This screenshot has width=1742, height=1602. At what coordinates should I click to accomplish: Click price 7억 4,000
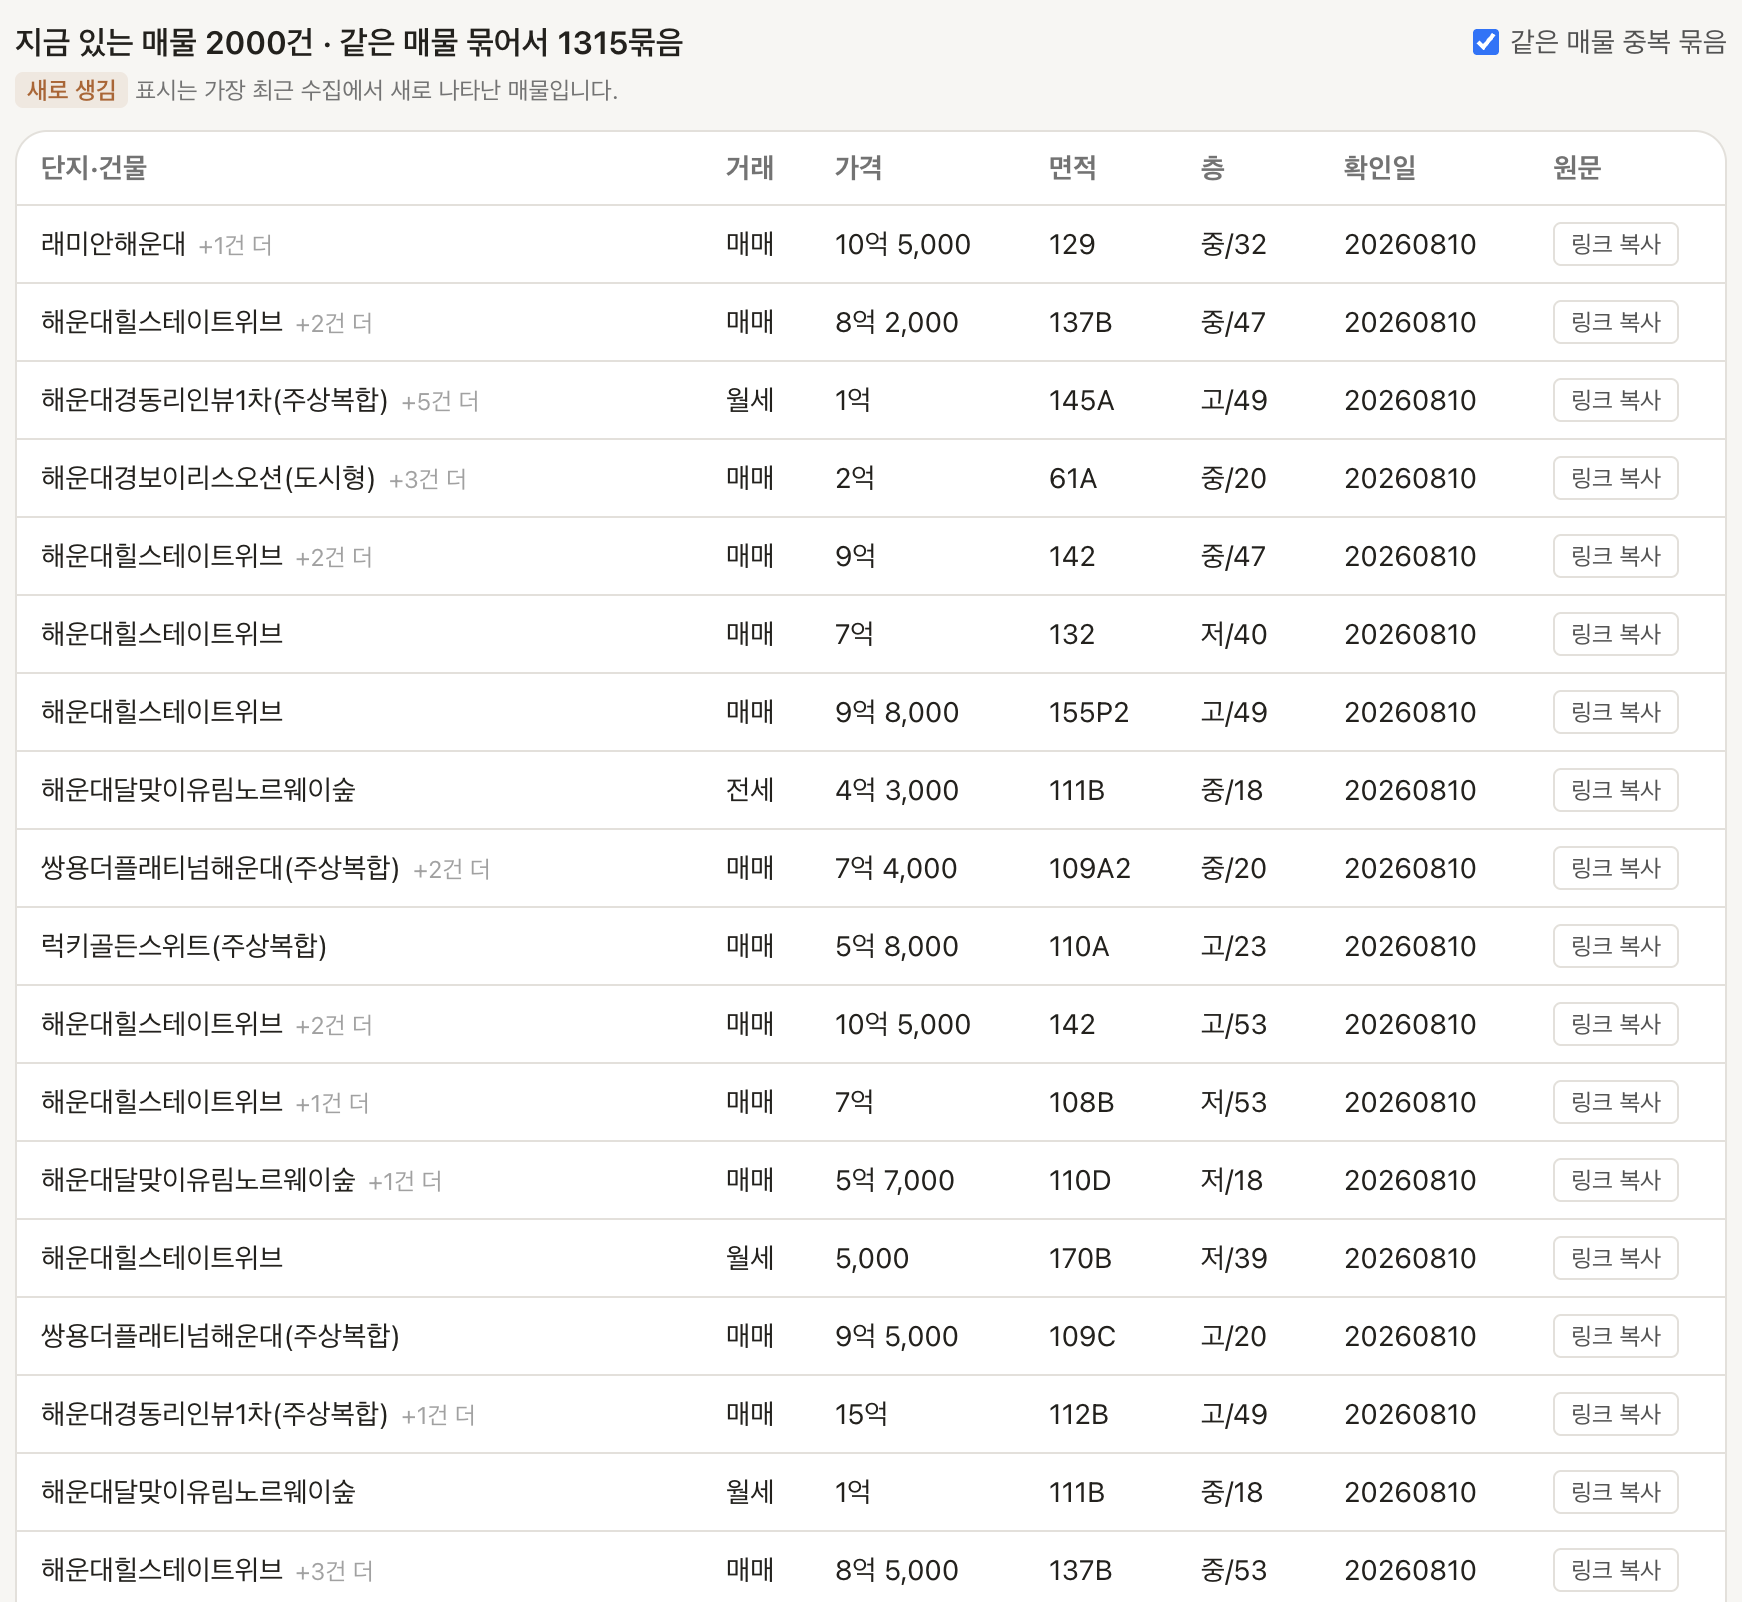pyautogui.click(x=896, y=868)
